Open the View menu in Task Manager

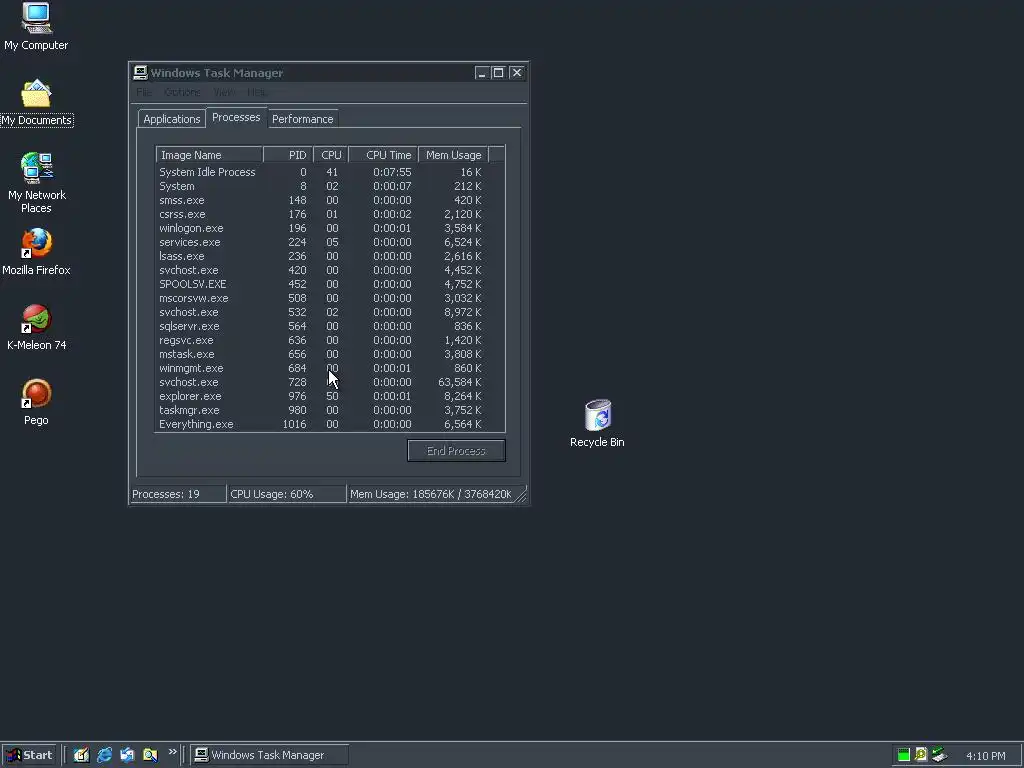(x=223, y=92)
